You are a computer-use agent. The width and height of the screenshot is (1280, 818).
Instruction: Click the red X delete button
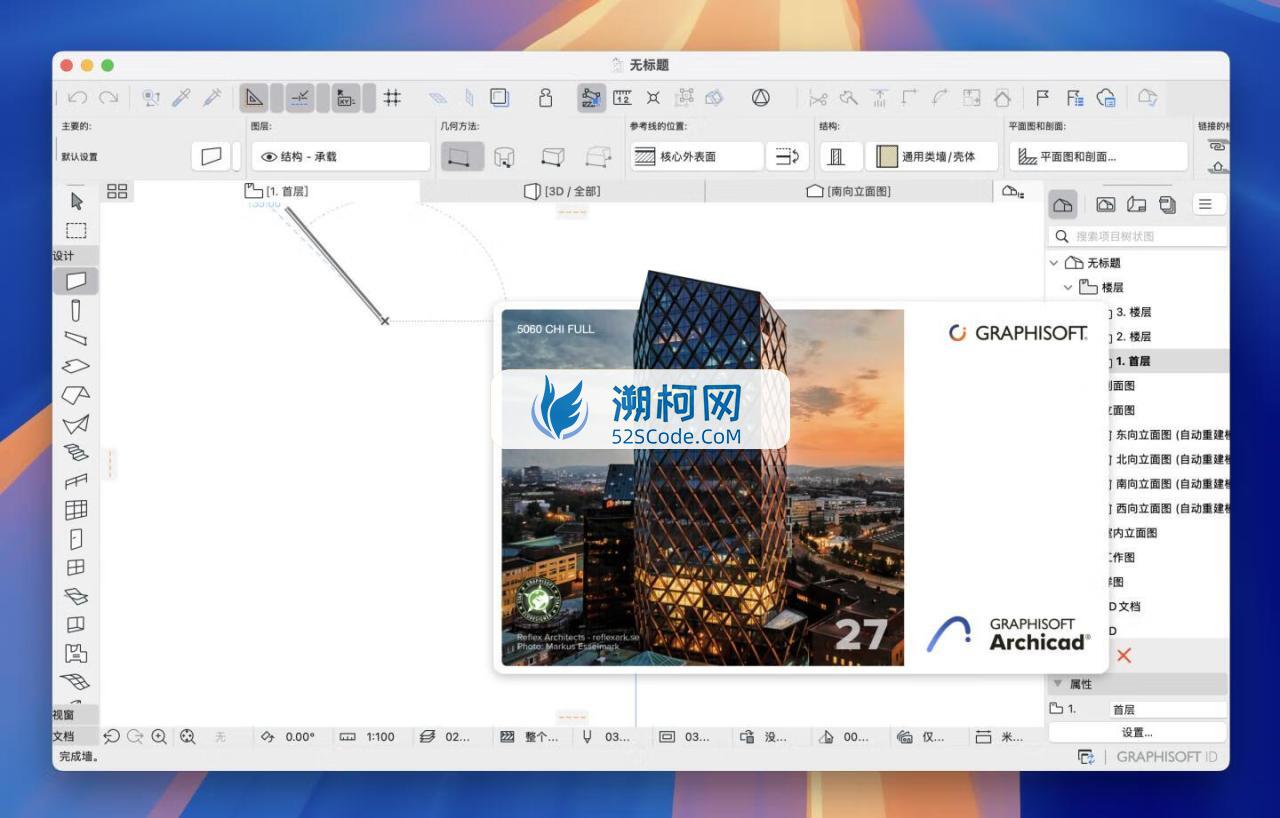[1124, 656]
